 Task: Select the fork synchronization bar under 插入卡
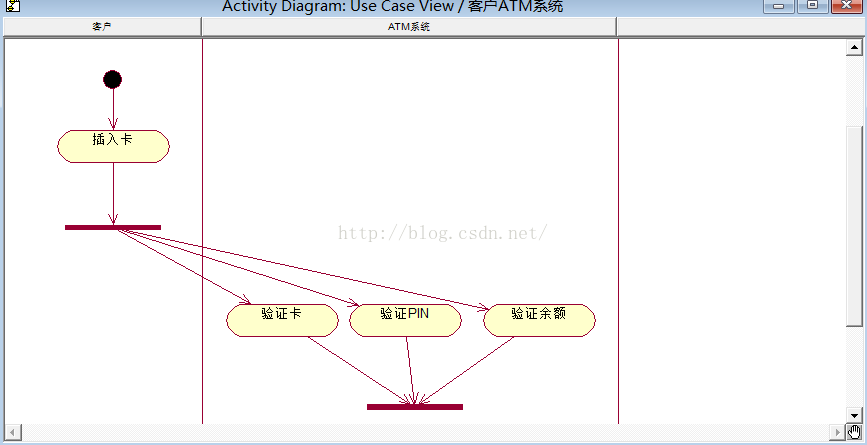pos(113,227)
